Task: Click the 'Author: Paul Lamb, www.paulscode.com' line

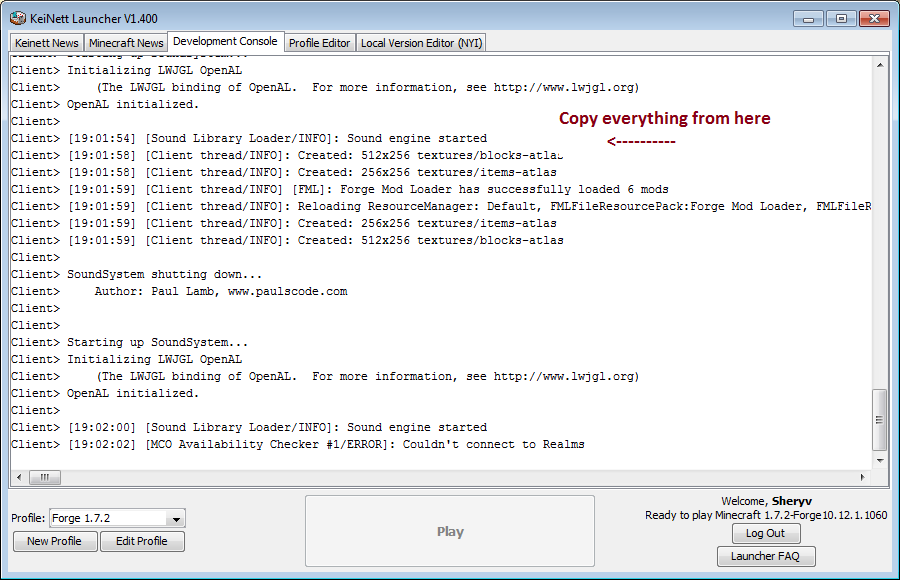Action: 179,291
